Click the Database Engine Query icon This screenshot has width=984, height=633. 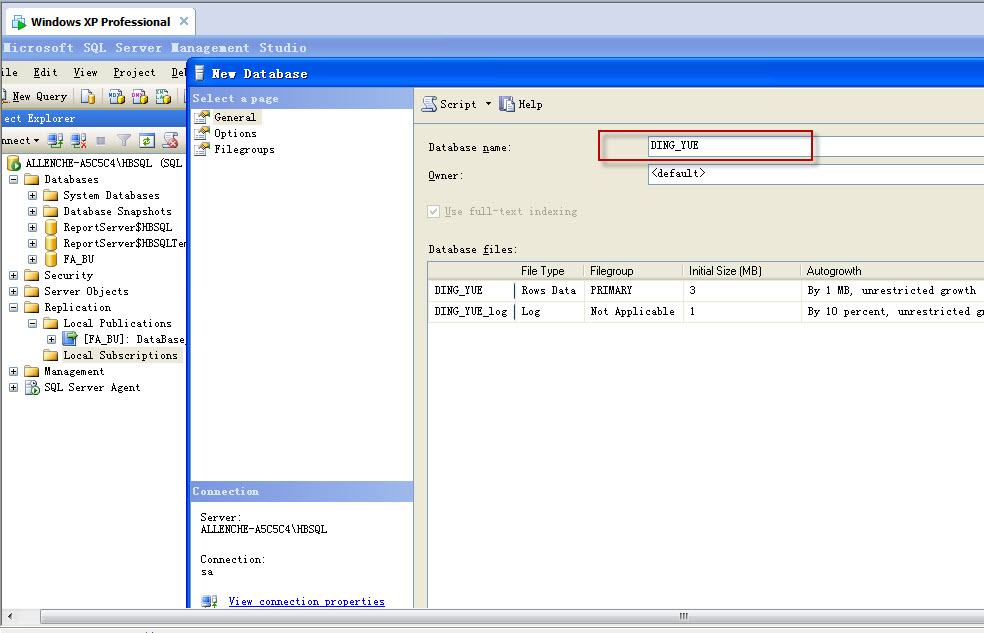pyautogui.click(x=88, y=96)
